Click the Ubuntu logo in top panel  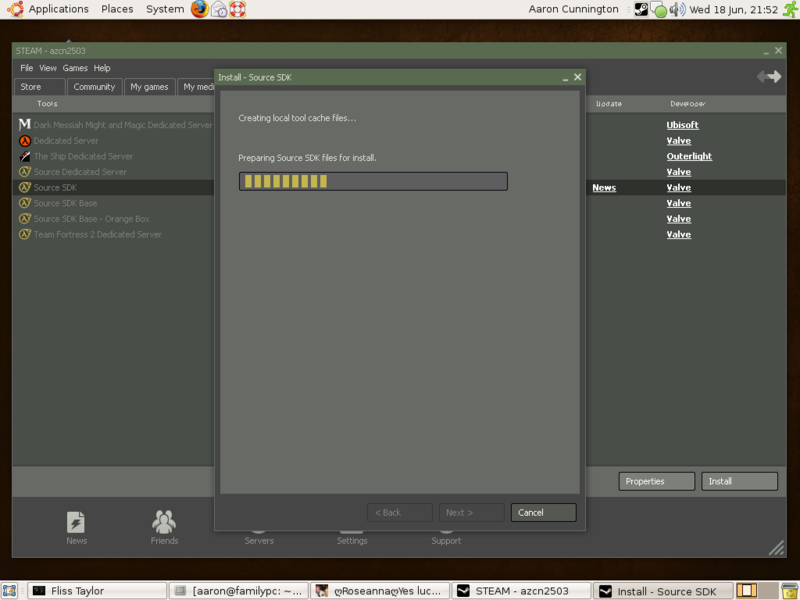(15, 9)
